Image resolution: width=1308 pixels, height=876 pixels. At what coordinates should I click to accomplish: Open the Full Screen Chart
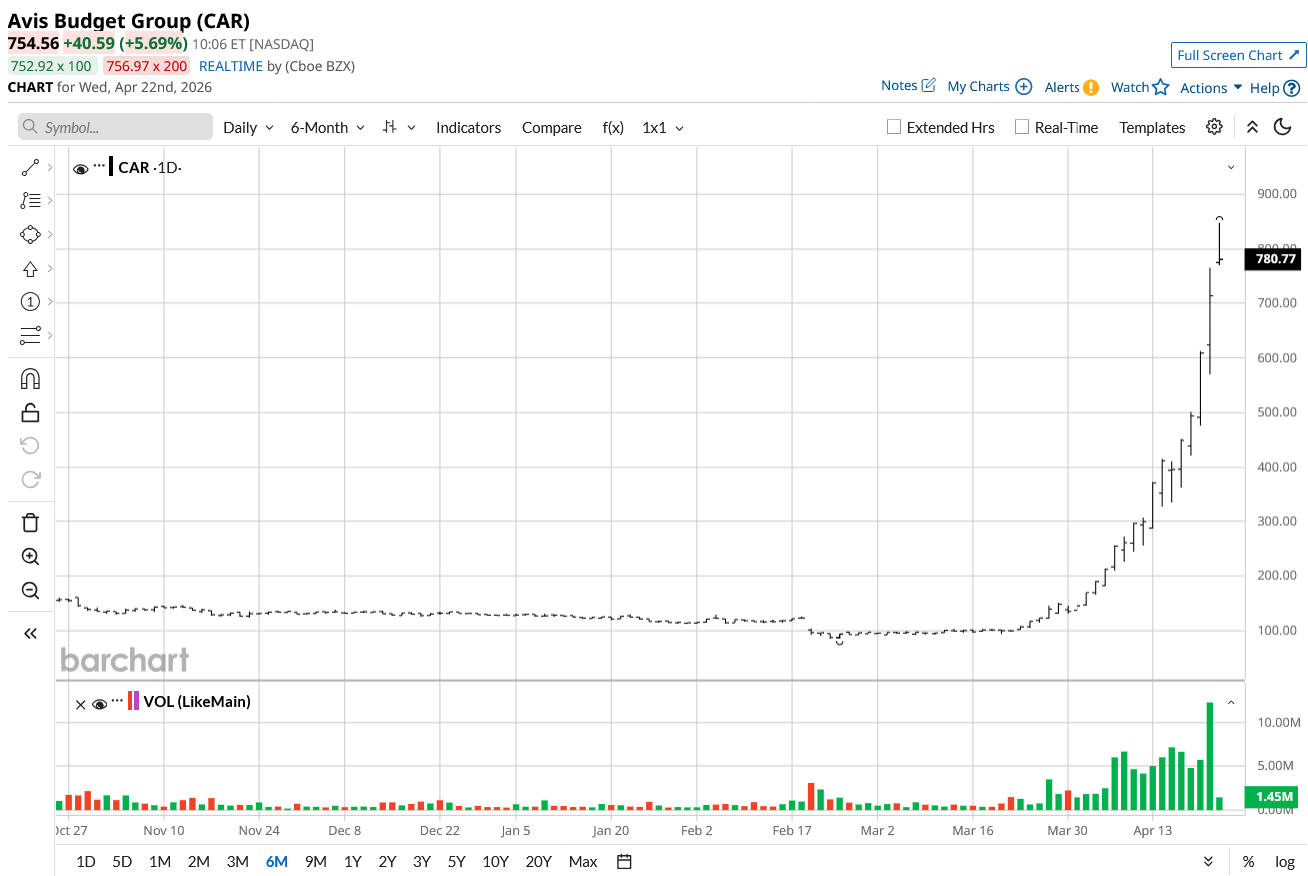(1239, 55)
